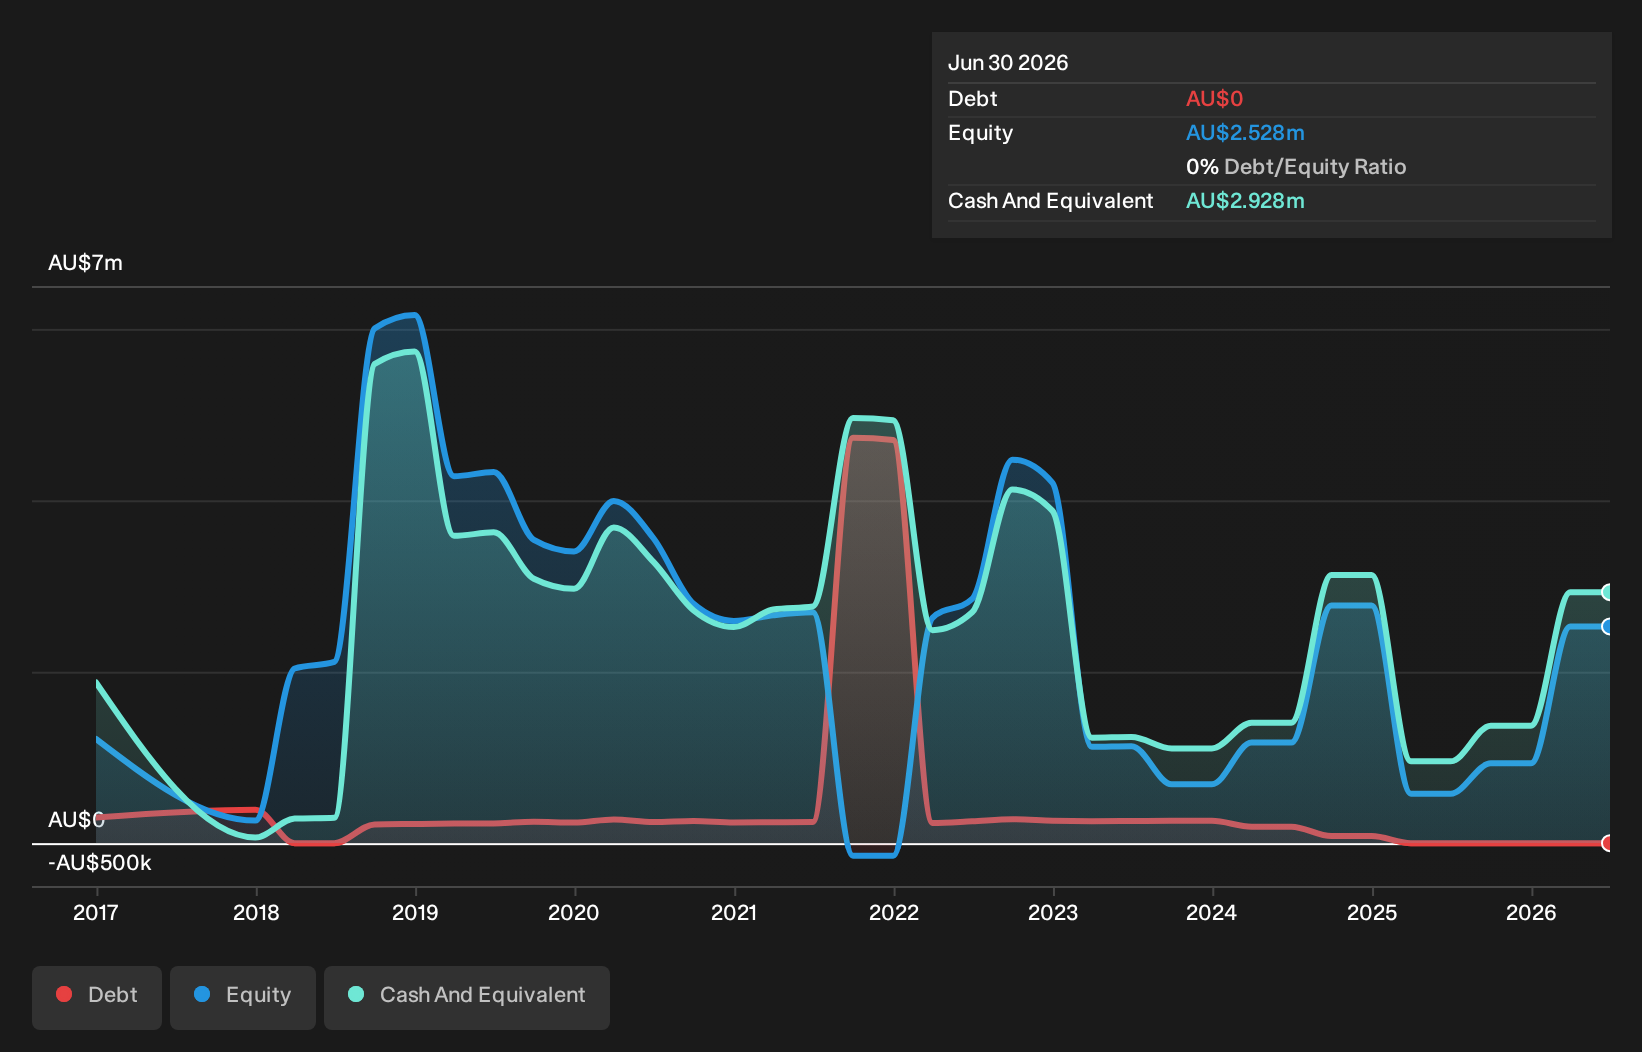Click the 2025 x-axis label
Viewport: 1642px width, 1052px height.
[x=1372, y=913]
